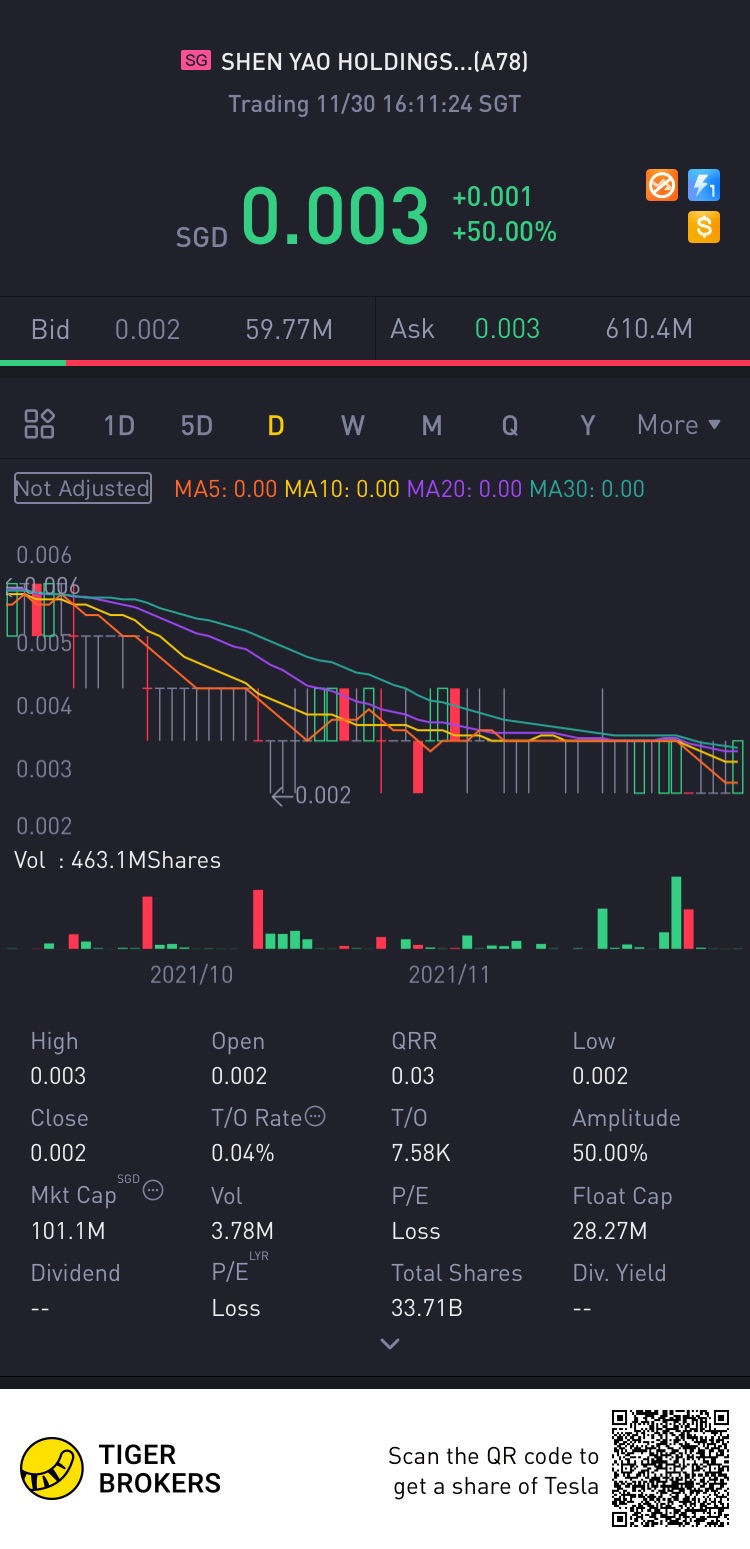Select the Q quarterly chart tab
Viewport: 750px width, 1549px height.
tap(510, 425)
